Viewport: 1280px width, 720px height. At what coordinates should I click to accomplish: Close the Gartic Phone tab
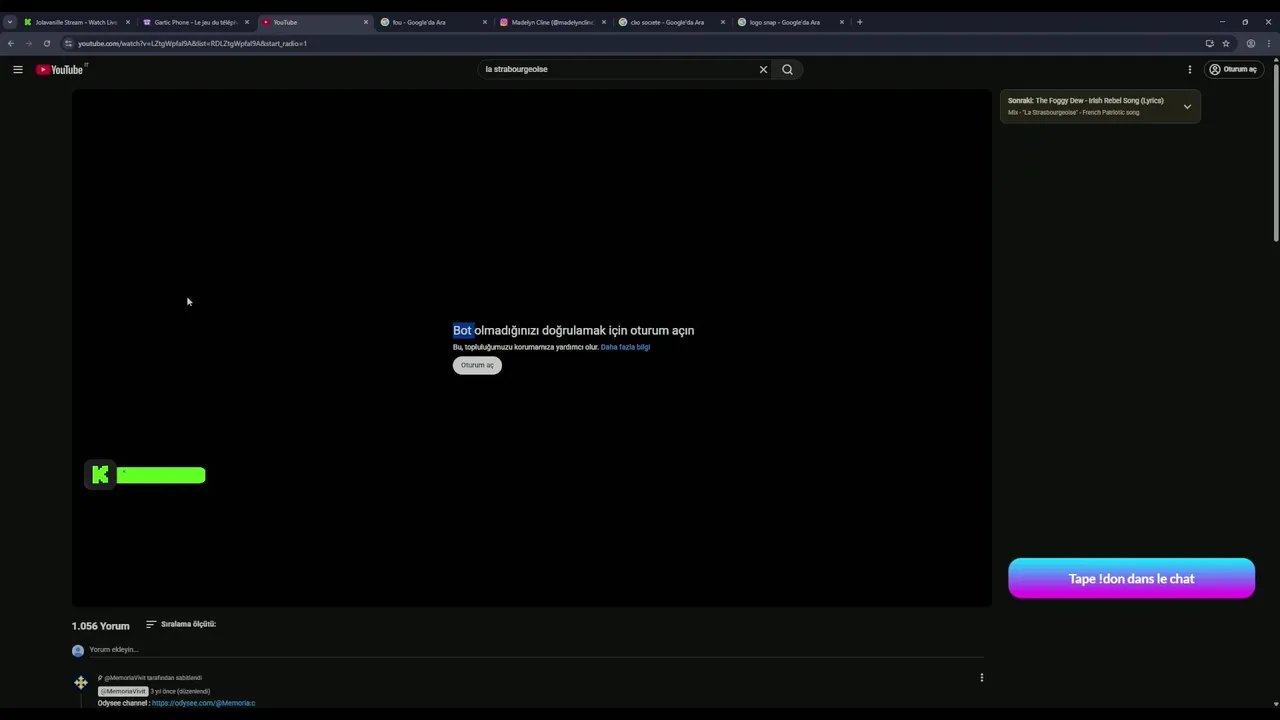click(247, 22)
